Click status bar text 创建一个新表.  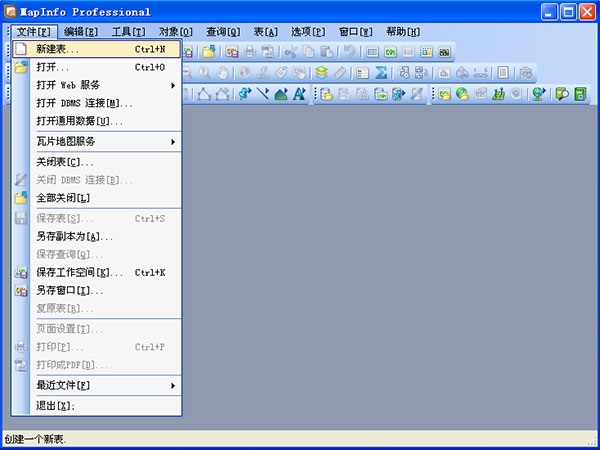(x=35, y=439)
